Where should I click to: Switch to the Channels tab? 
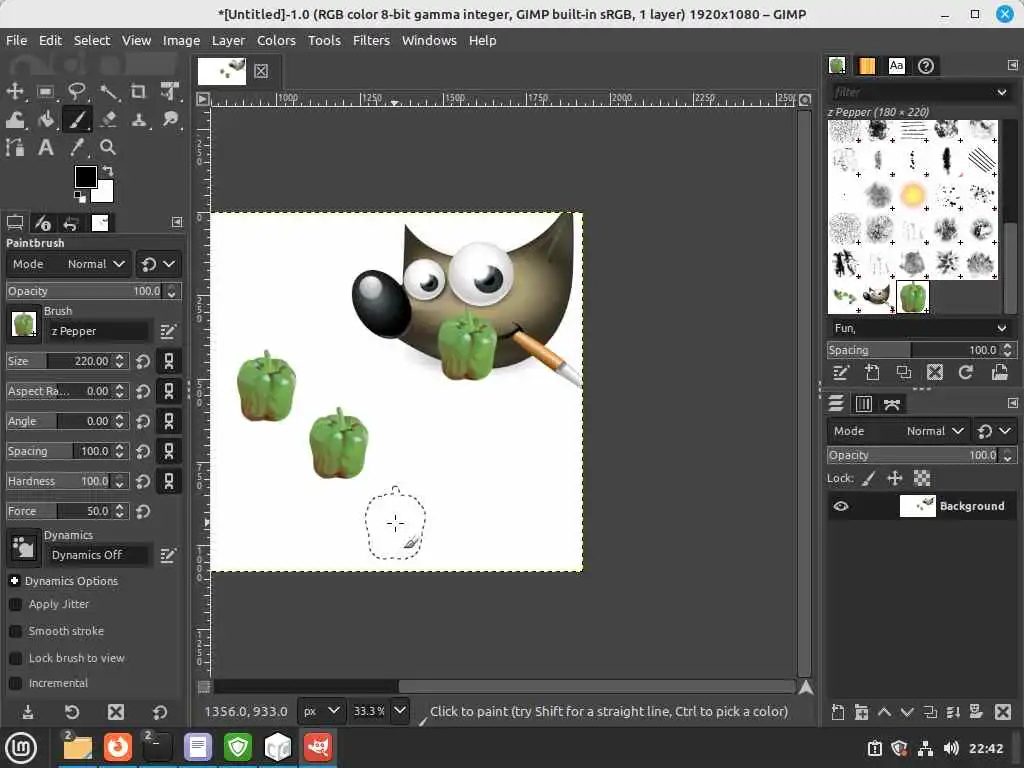pos(863,404)
